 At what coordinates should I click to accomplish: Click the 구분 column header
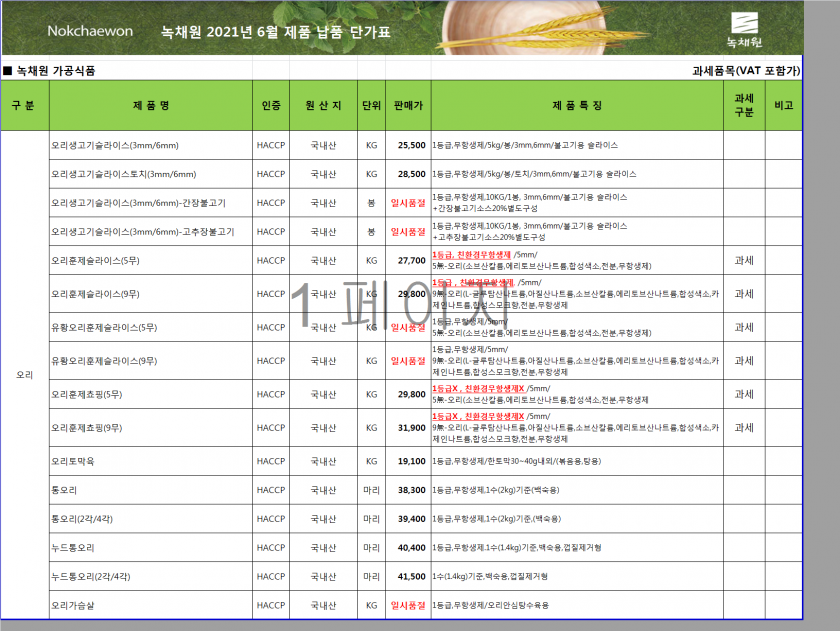pos(25,106)
